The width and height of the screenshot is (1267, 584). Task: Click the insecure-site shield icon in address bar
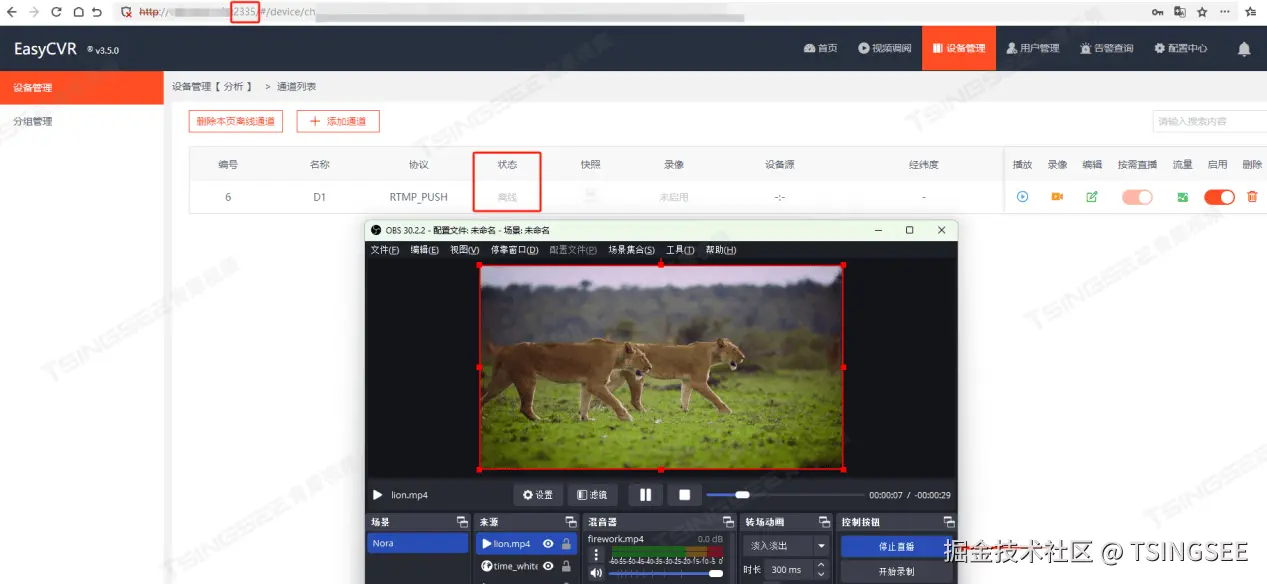(x=126, y=12)
